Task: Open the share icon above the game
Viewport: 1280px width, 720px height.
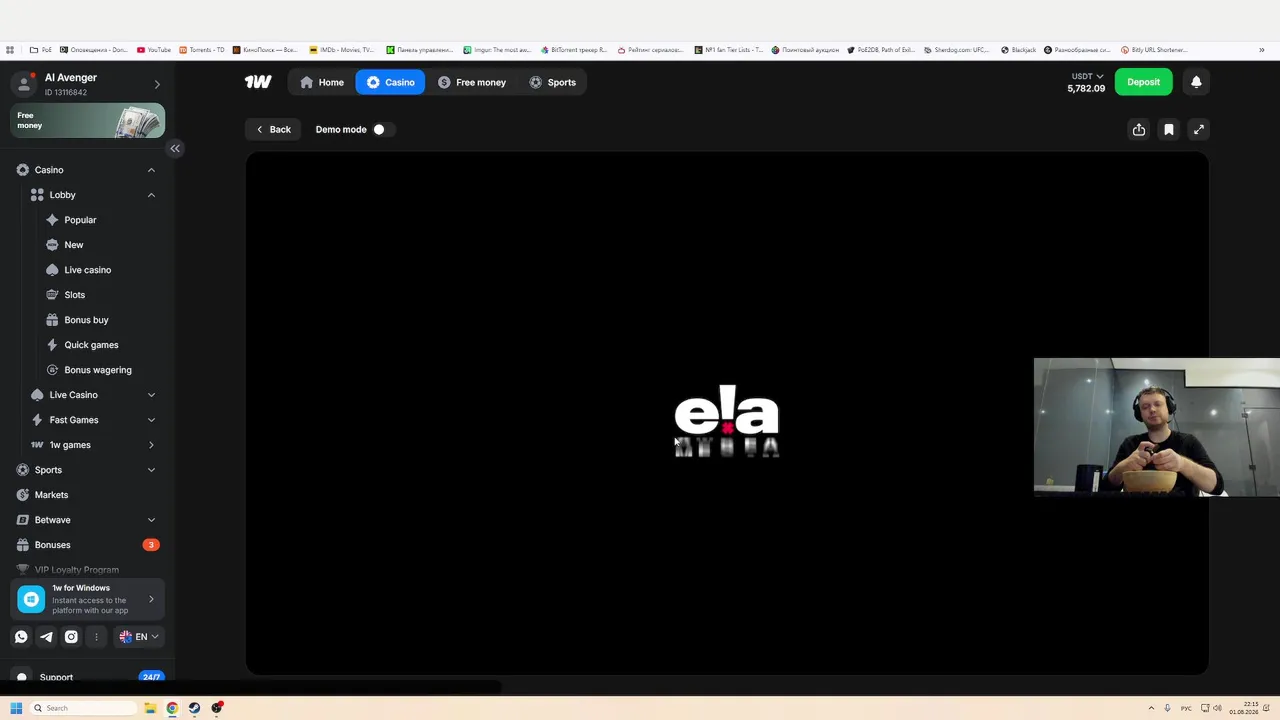Action: click(x=1139, y=129)
